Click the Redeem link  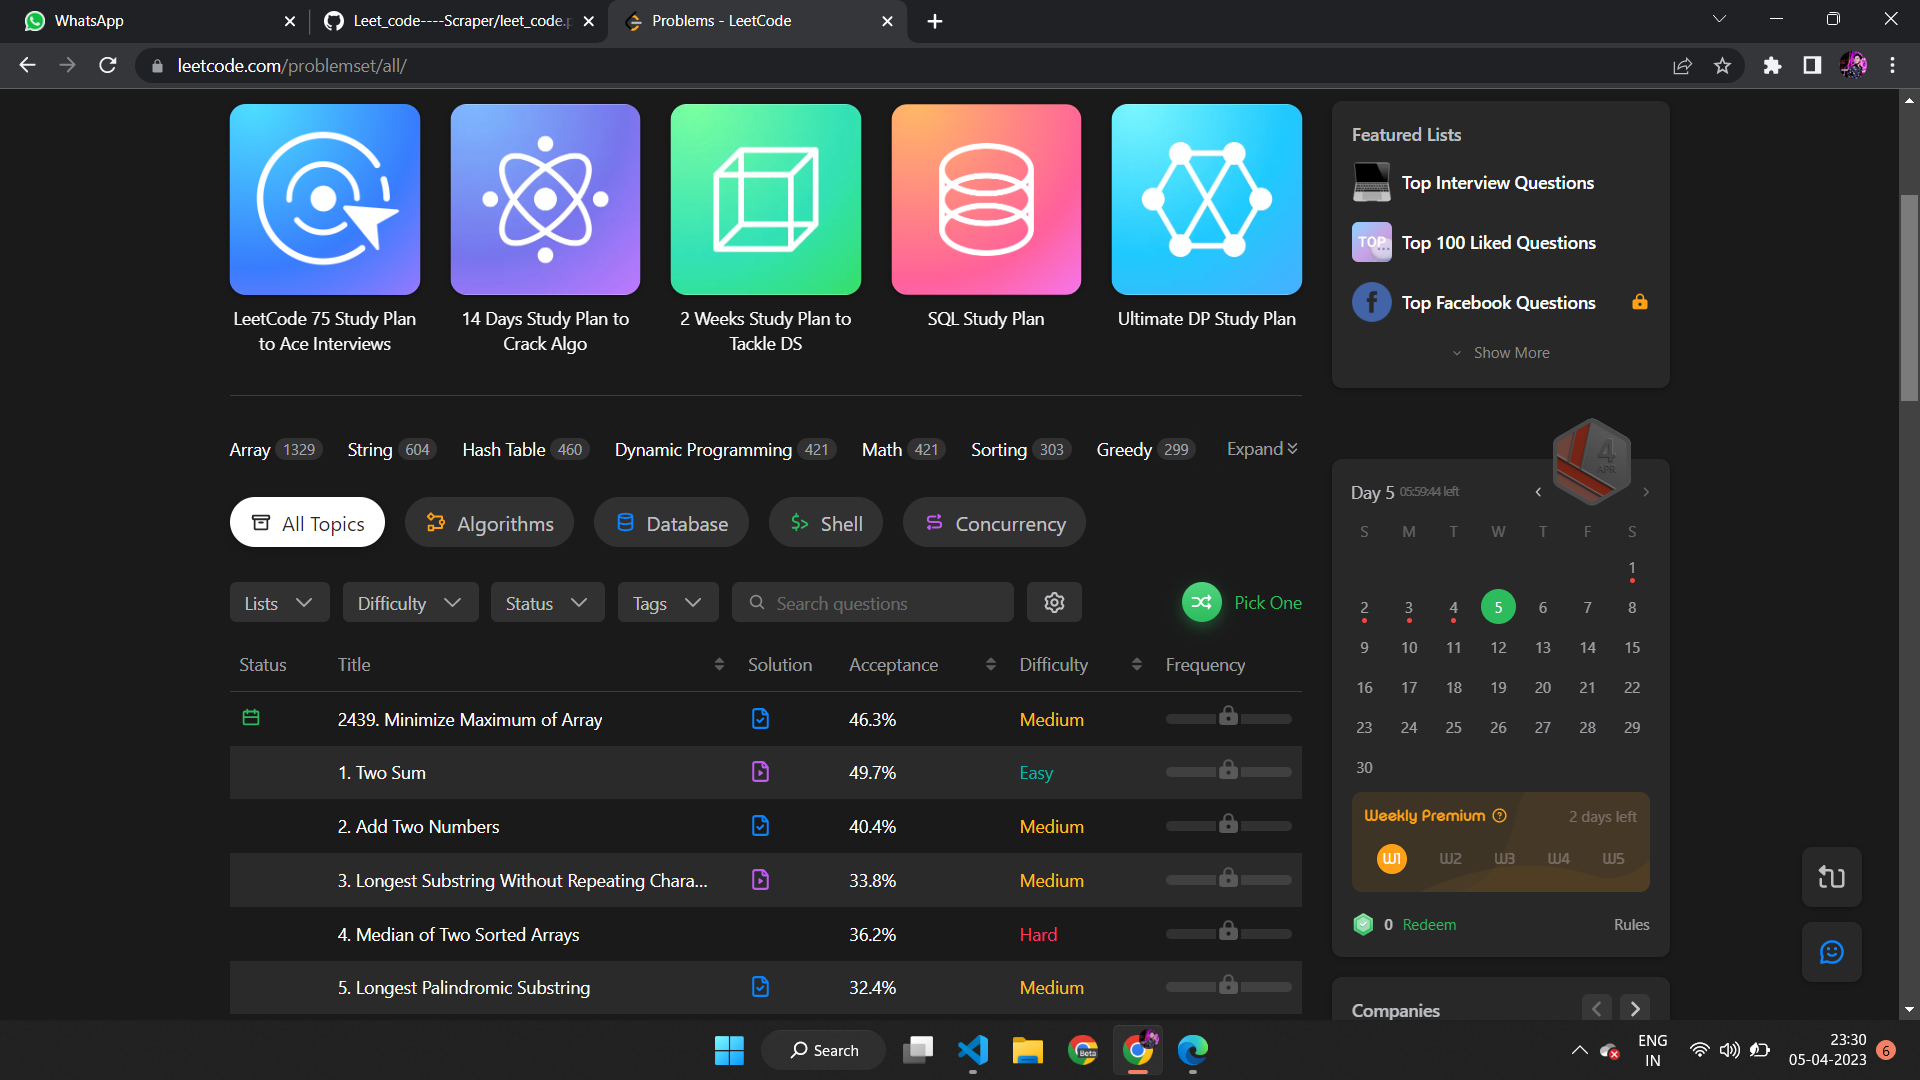[x=1428, y=925]
